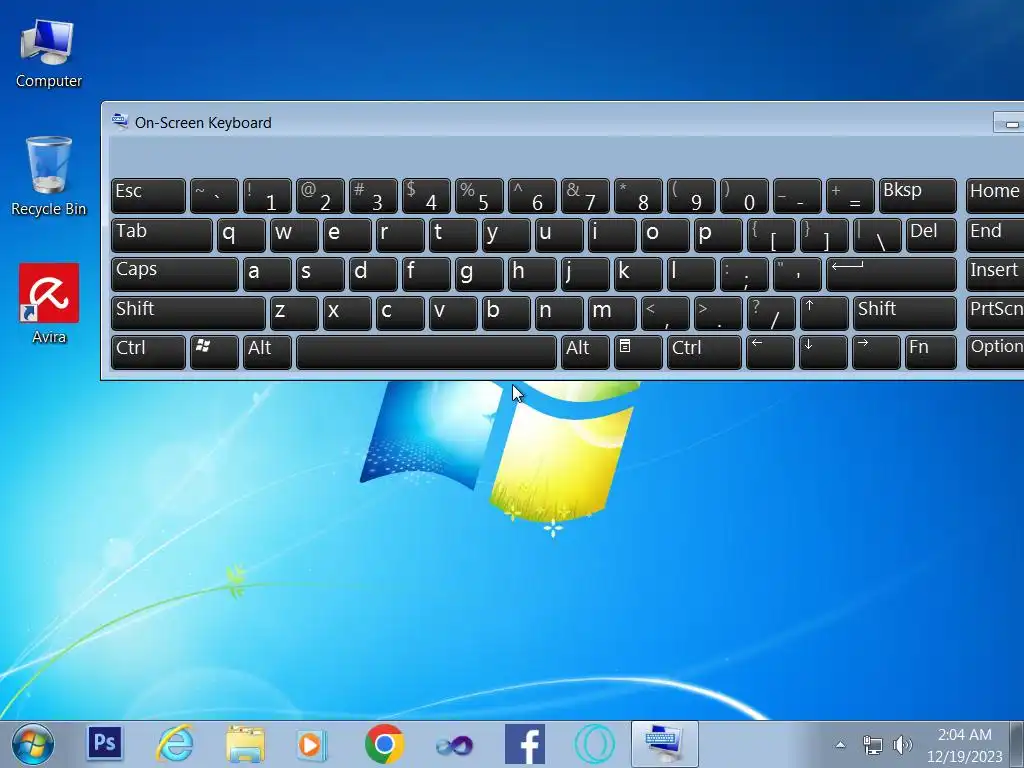Minimize the On-Screen Keyboard window
The height and width of the screenshot is (768, 1024).
[x=1010, y=123]
